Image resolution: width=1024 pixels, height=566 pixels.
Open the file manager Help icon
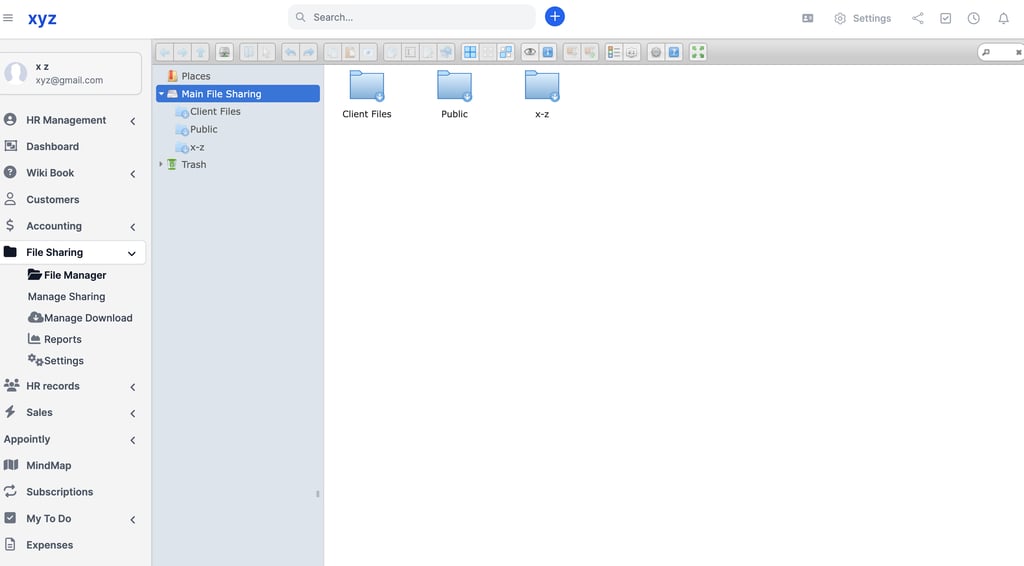[674, 52]
